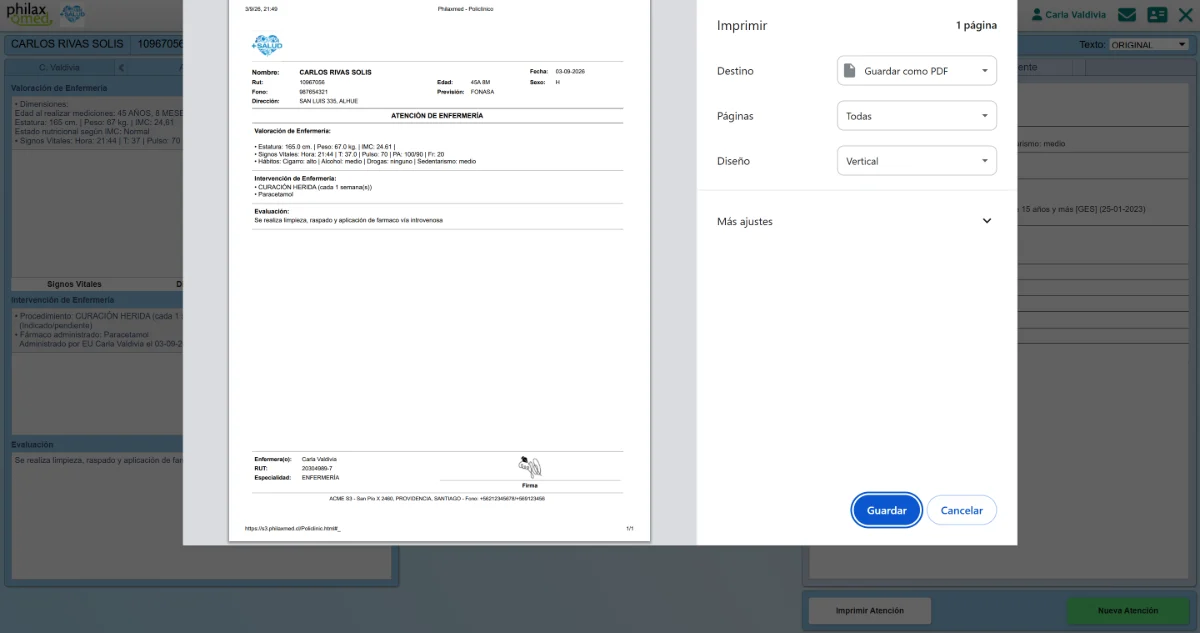Click the 'Imprimir Atención' button
This screenshot has height=633, width=1200.
pos(869,610)
